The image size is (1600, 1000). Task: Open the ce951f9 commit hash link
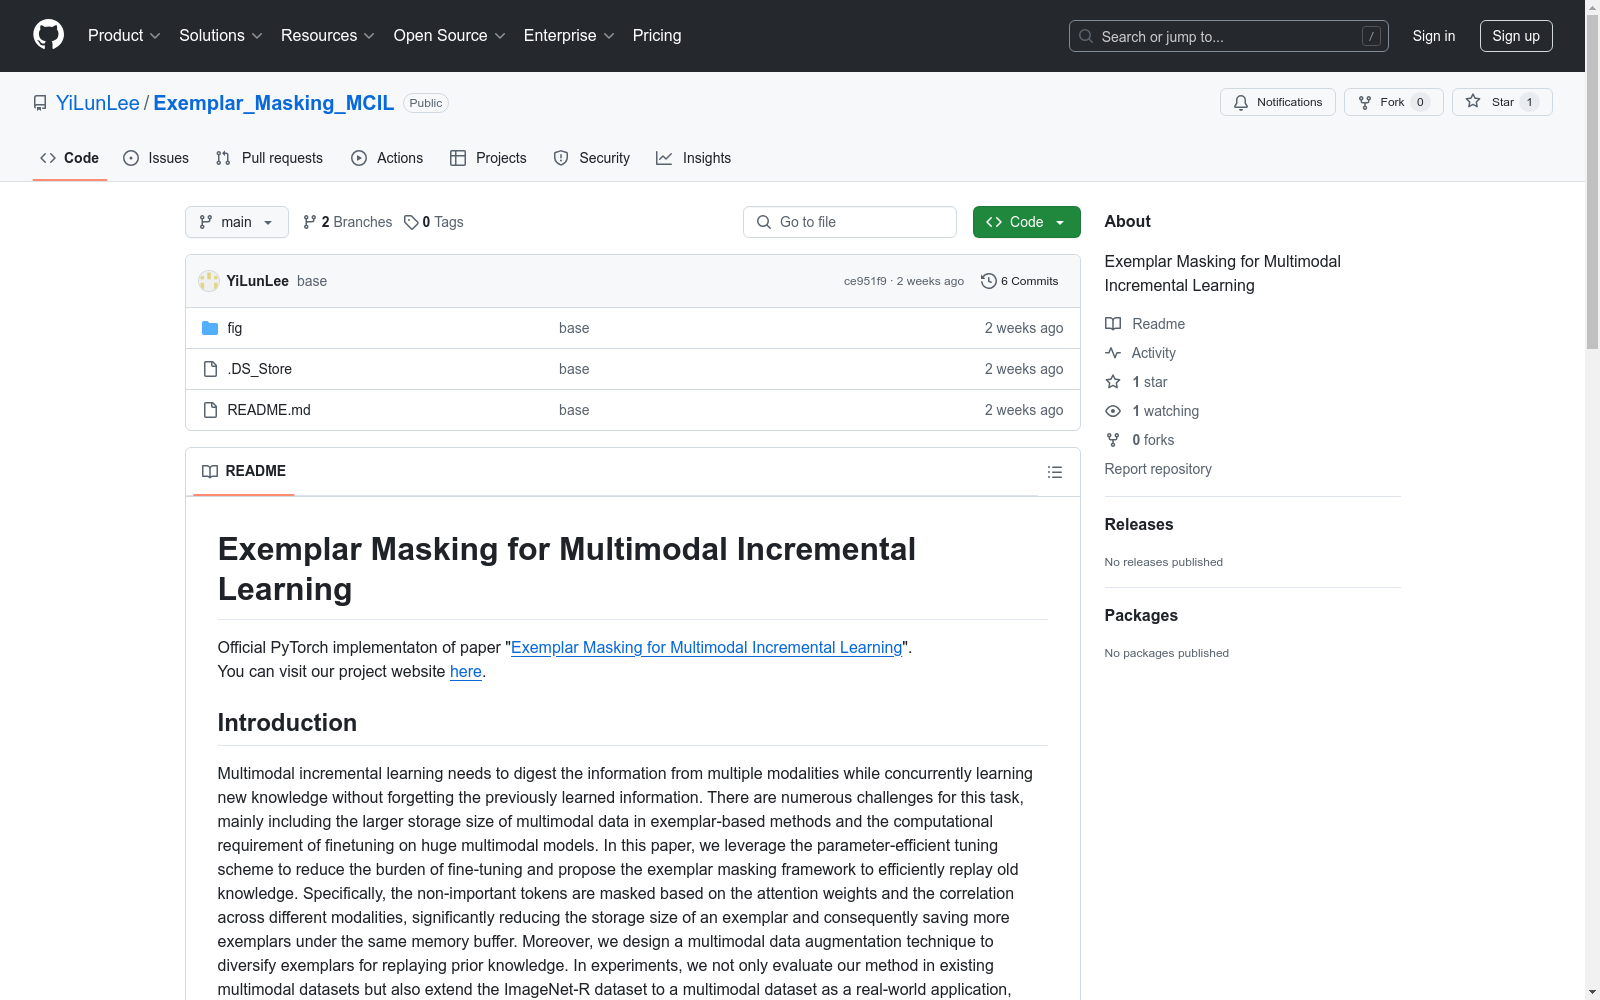coord(865,281)
